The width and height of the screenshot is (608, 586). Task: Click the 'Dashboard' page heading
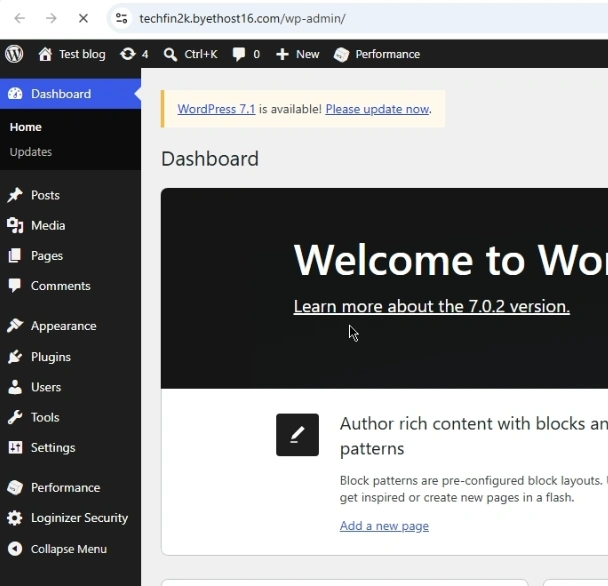click(x=210, y=159)
